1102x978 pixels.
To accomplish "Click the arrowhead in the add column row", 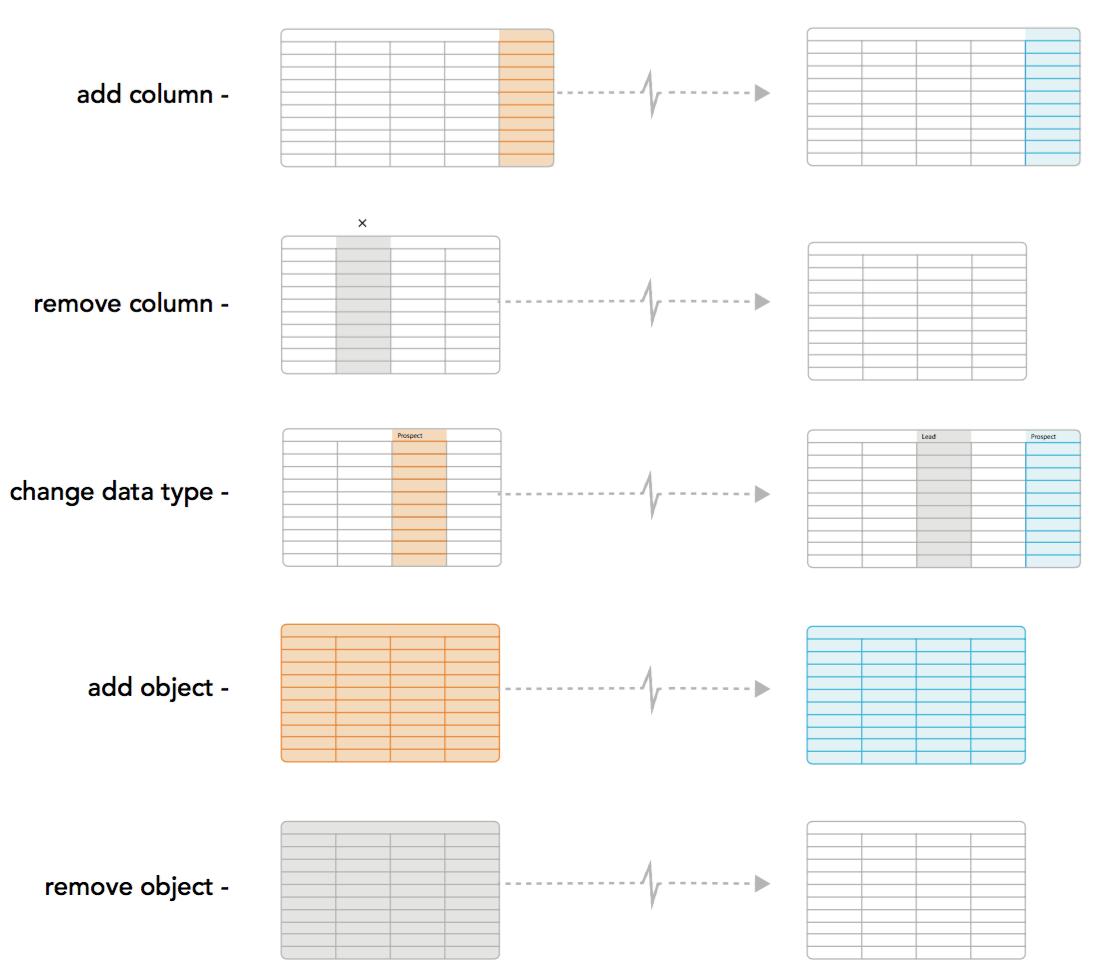I will point(762,93).
